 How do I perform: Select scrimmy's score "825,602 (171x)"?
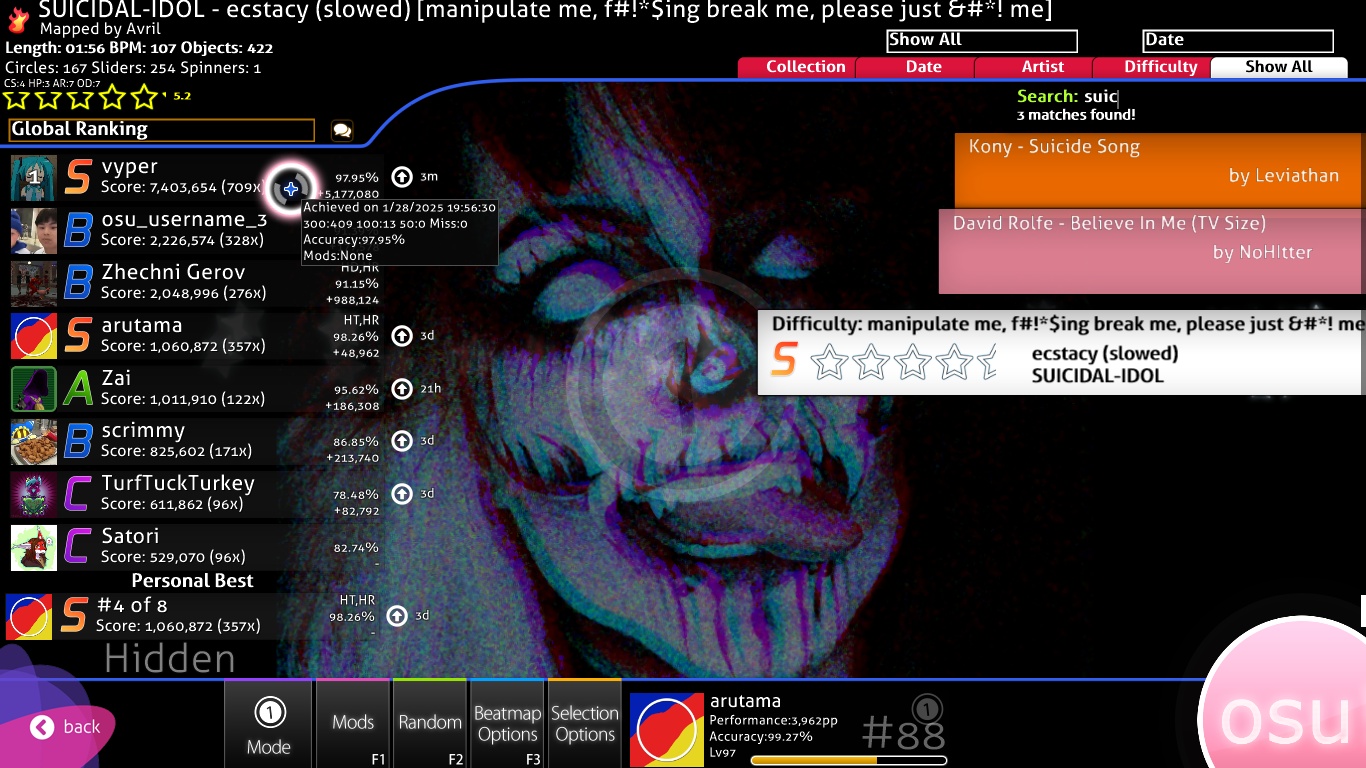[182, 452]
